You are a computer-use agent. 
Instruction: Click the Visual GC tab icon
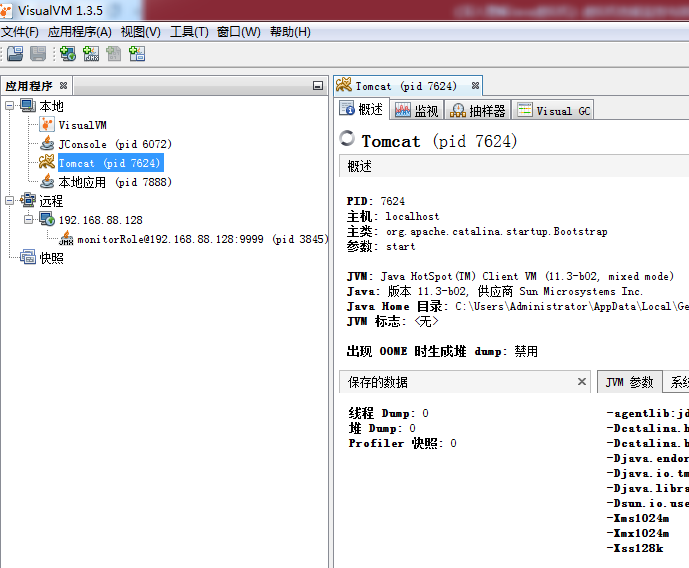pos(525,109)
